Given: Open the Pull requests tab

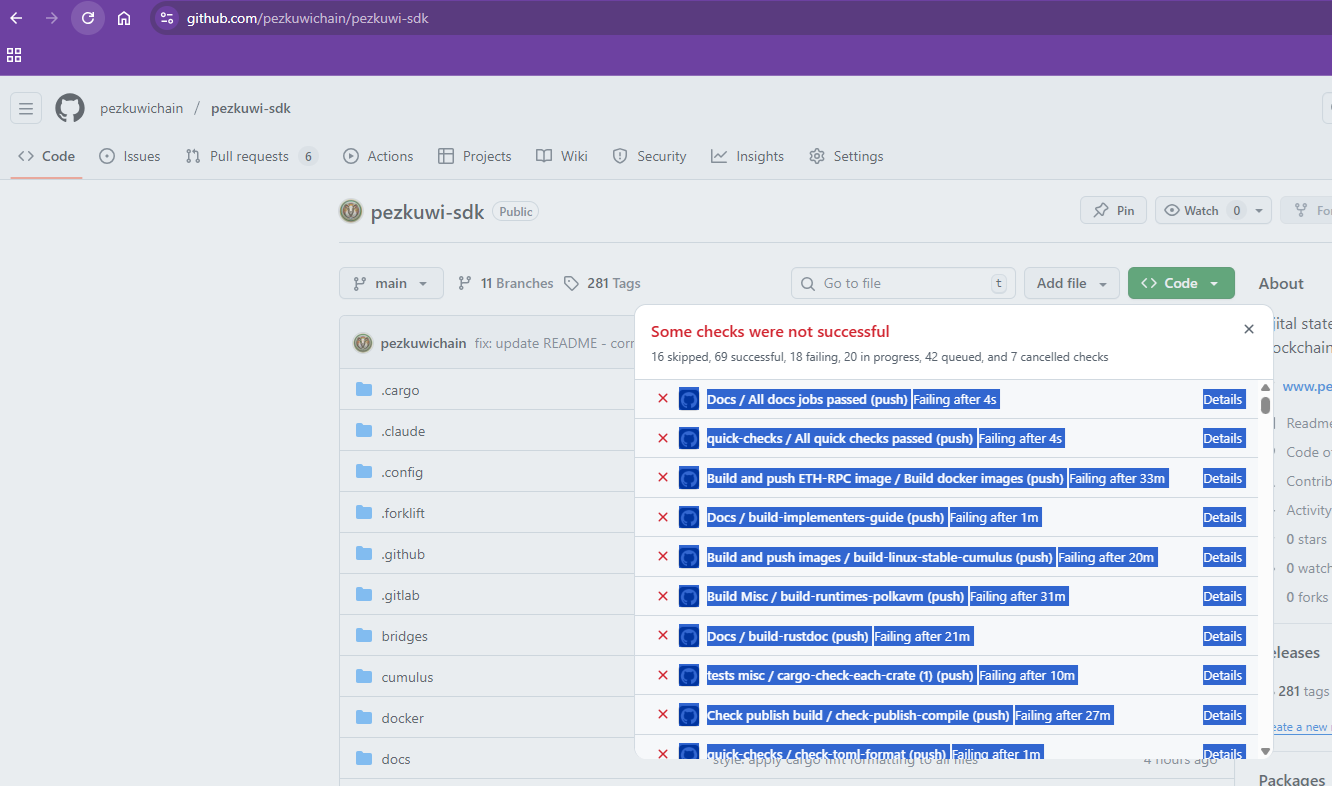Looking at the screenshot, I should pos(251,156).
